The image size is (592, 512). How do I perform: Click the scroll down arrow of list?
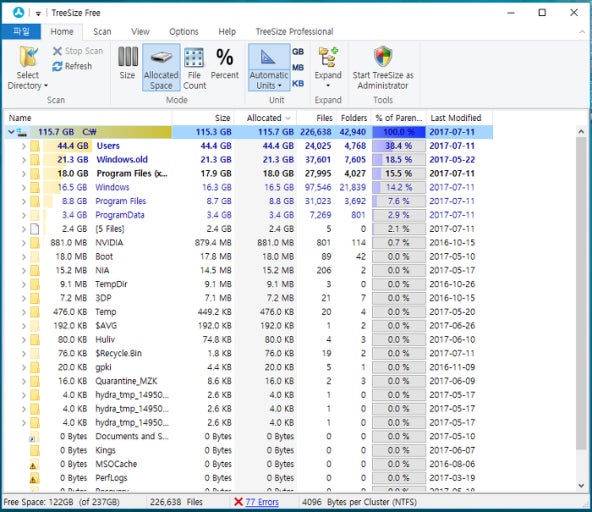(x=581, y=486)
